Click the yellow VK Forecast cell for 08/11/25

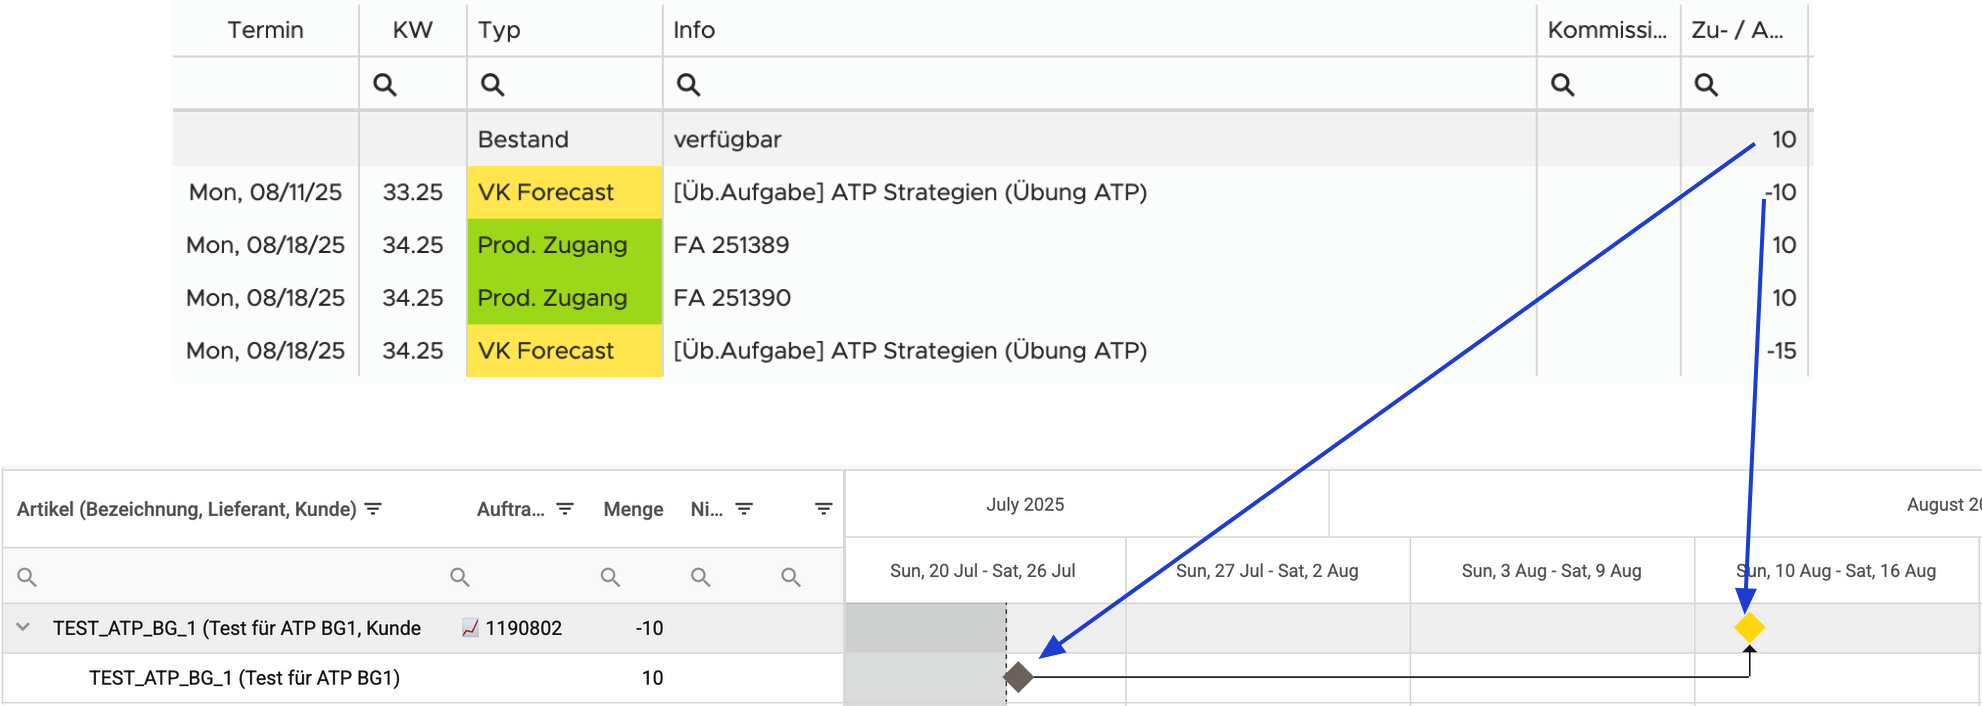click(563, 192)
